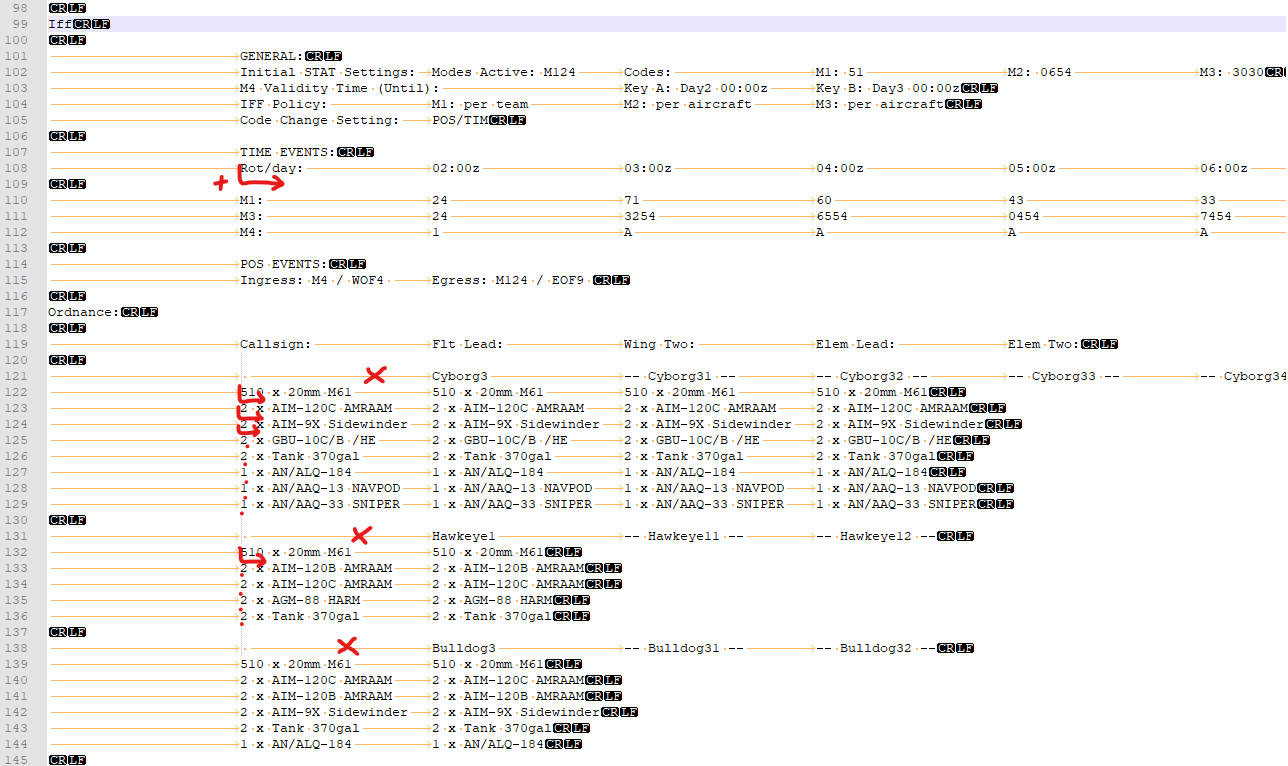Click the 'M4:' label on line 112

click(x=252, y=232)
